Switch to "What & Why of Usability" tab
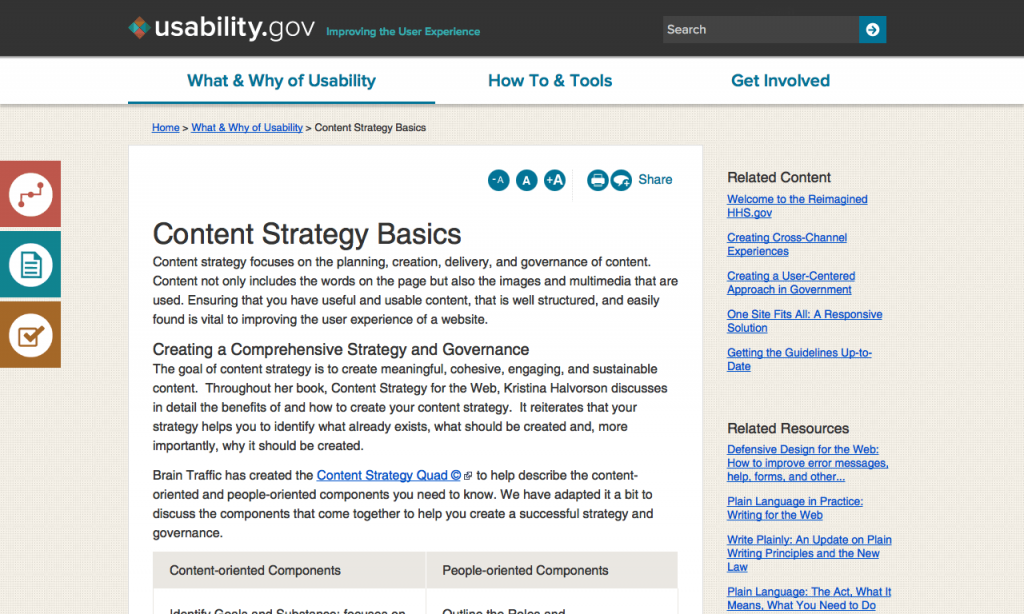 coord(281,80)
